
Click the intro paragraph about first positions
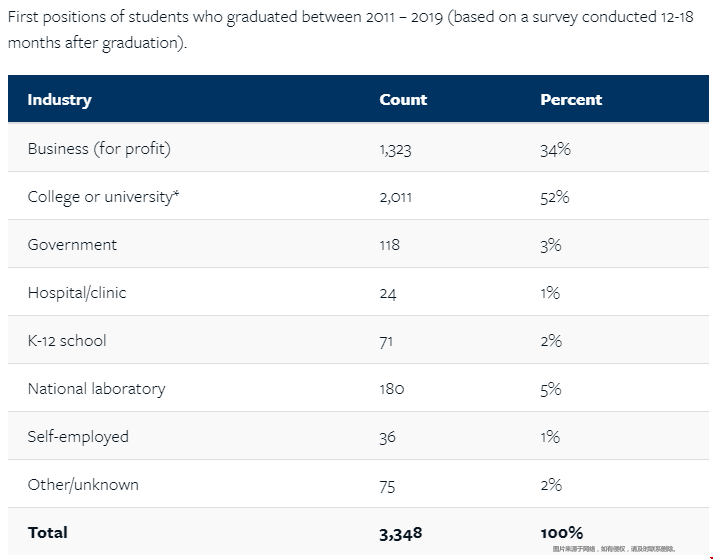[350, 31]
